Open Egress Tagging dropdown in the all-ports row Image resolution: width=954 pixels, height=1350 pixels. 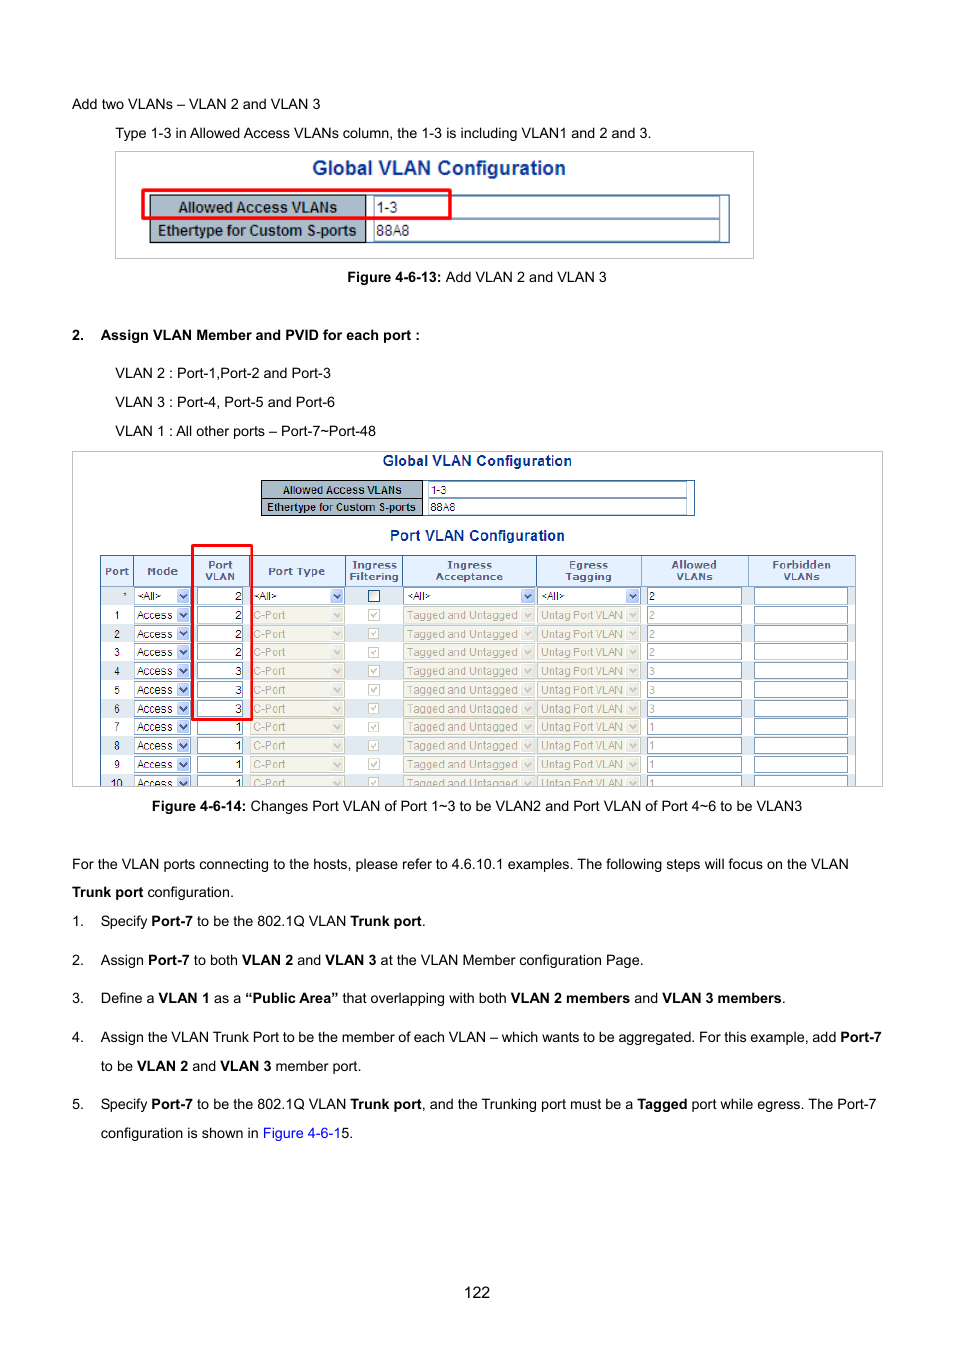pos(589,596)
